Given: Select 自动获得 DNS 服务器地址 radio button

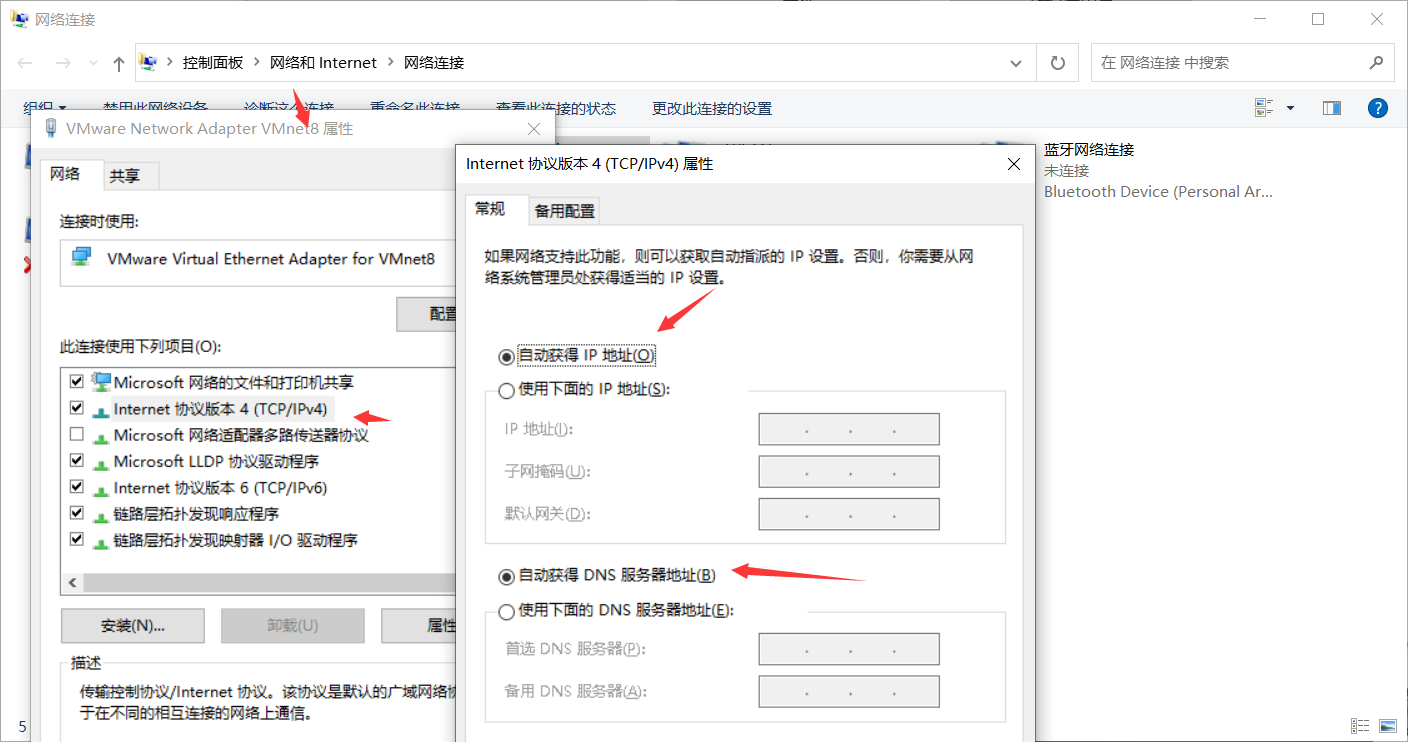Looking at the screenshot, I should pos(506,576).
